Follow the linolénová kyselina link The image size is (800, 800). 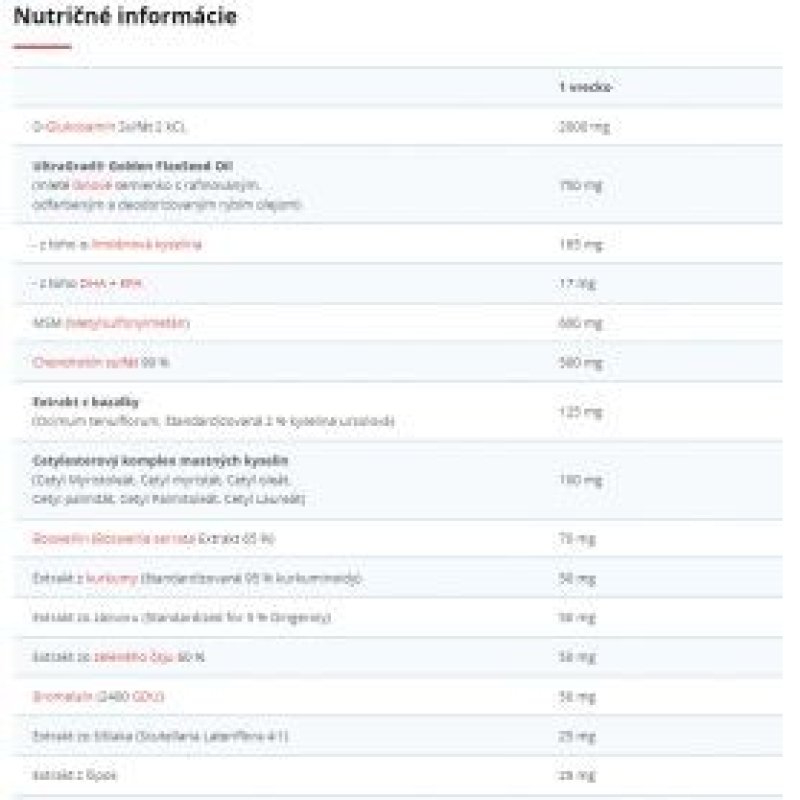(148, 245)
